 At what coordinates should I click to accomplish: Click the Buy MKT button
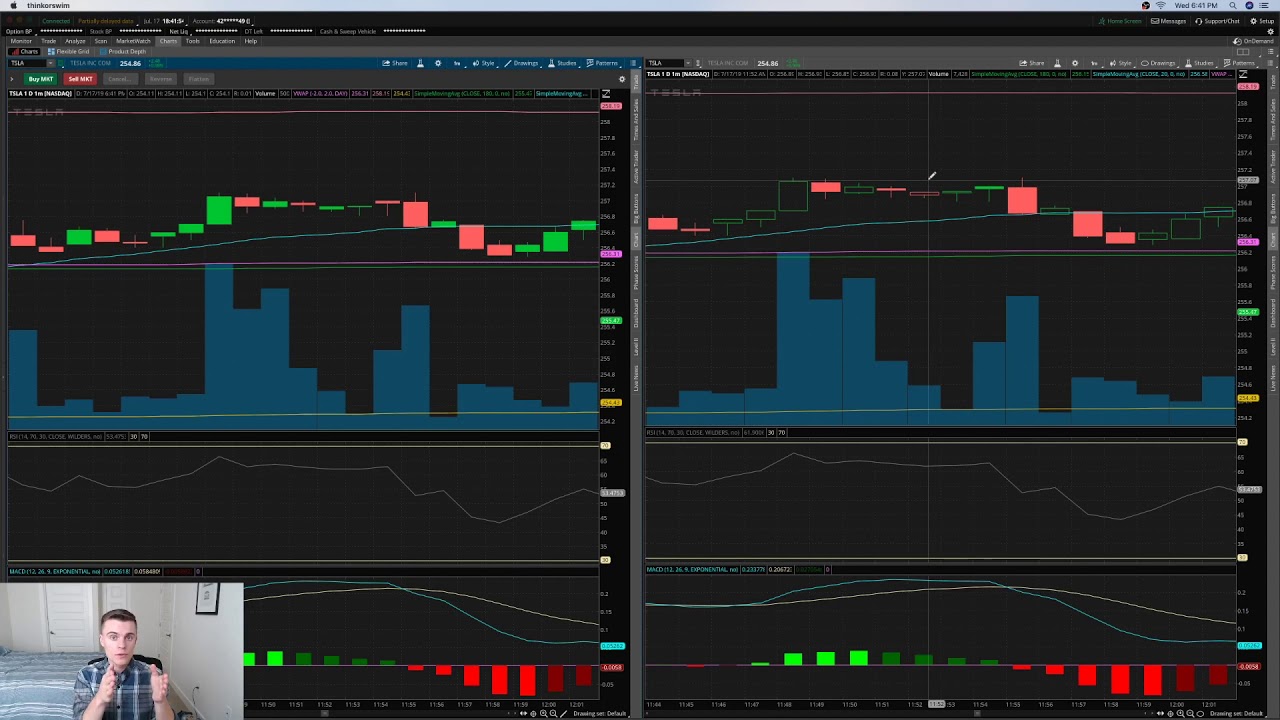pos(41,79)
